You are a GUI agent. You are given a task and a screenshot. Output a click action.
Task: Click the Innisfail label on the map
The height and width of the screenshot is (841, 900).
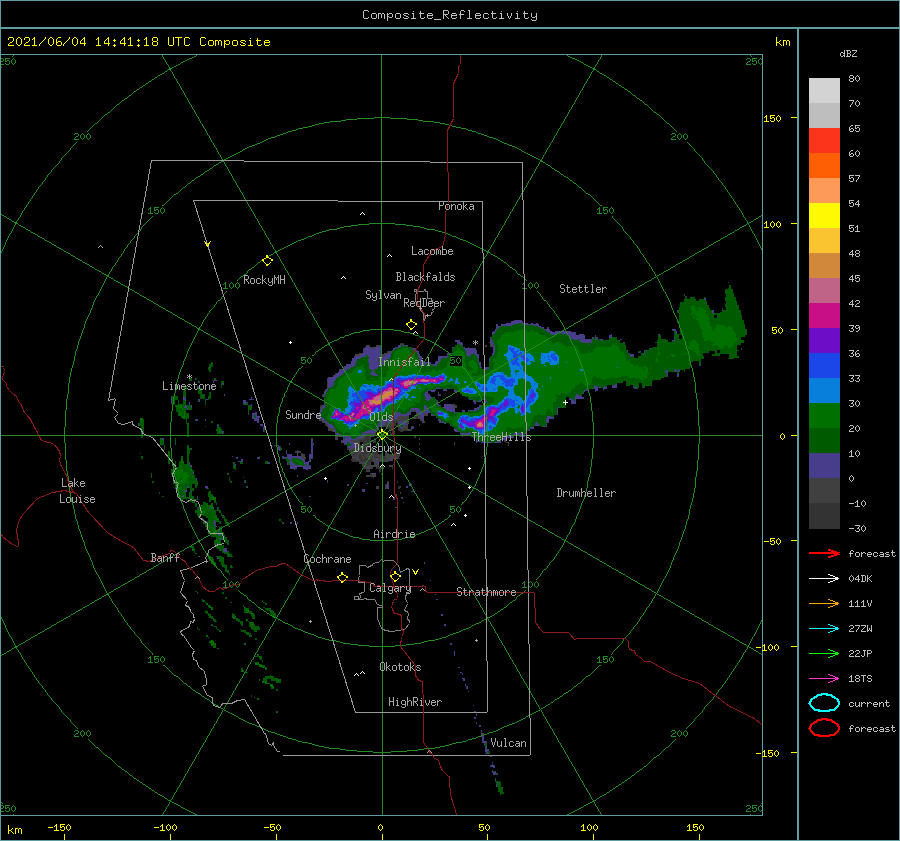tap(404, 362)
